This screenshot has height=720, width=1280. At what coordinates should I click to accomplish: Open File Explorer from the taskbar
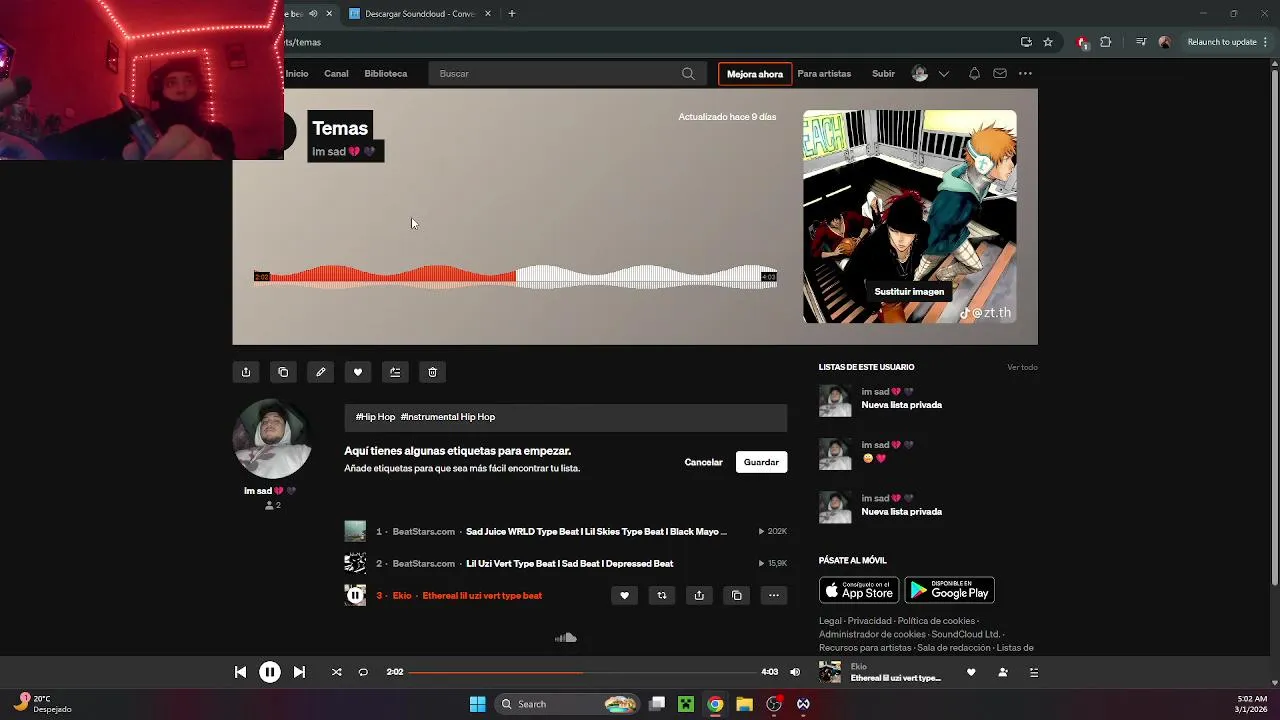pyautogui.click(x=744, y=704)
